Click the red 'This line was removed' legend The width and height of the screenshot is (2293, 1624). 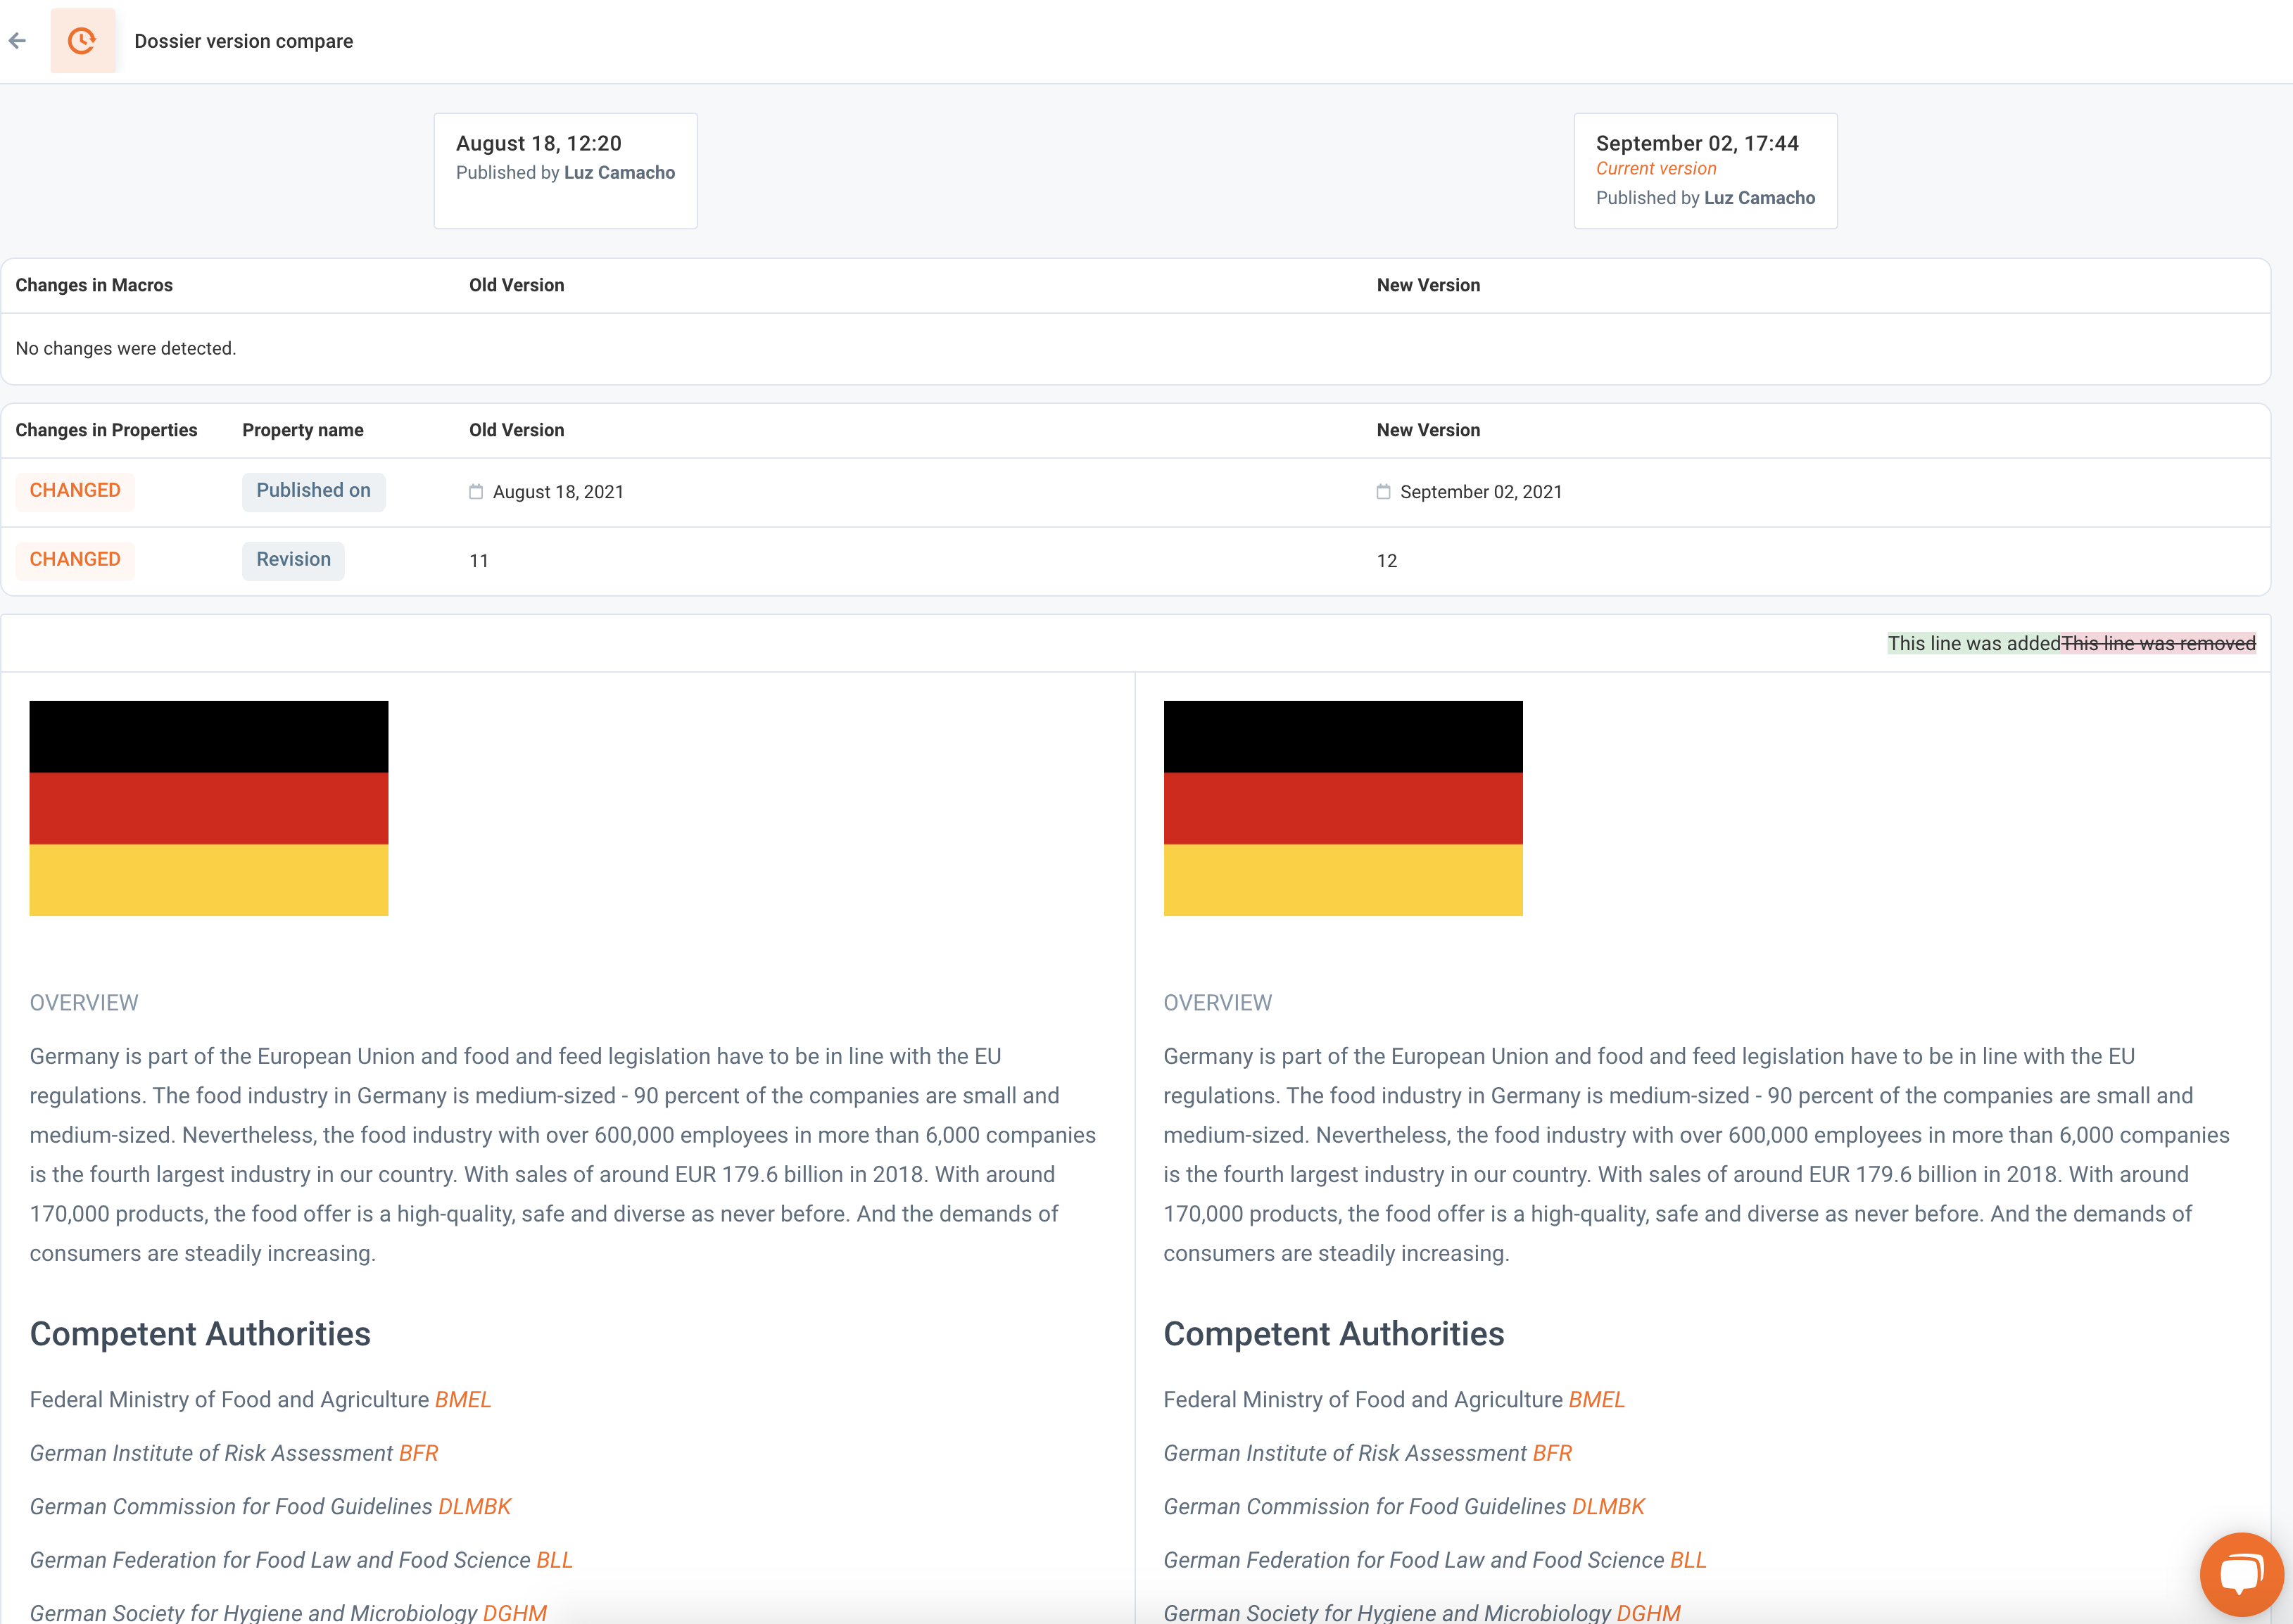coord(2158,644)
